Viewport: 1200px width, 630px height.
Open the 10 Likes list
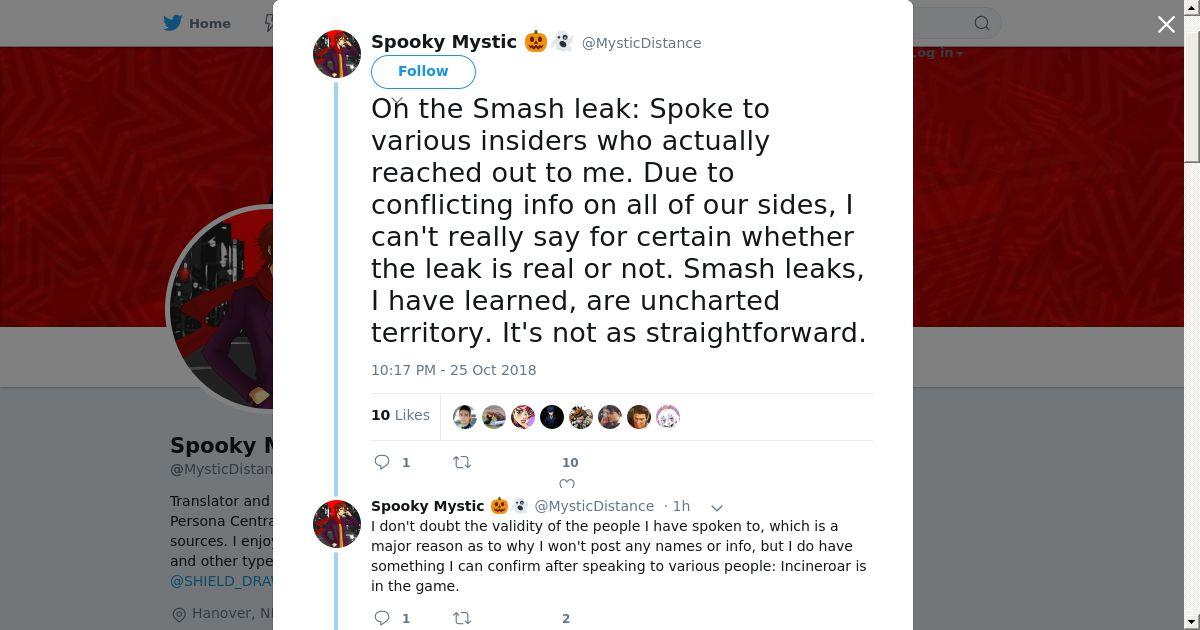point(400,415)
